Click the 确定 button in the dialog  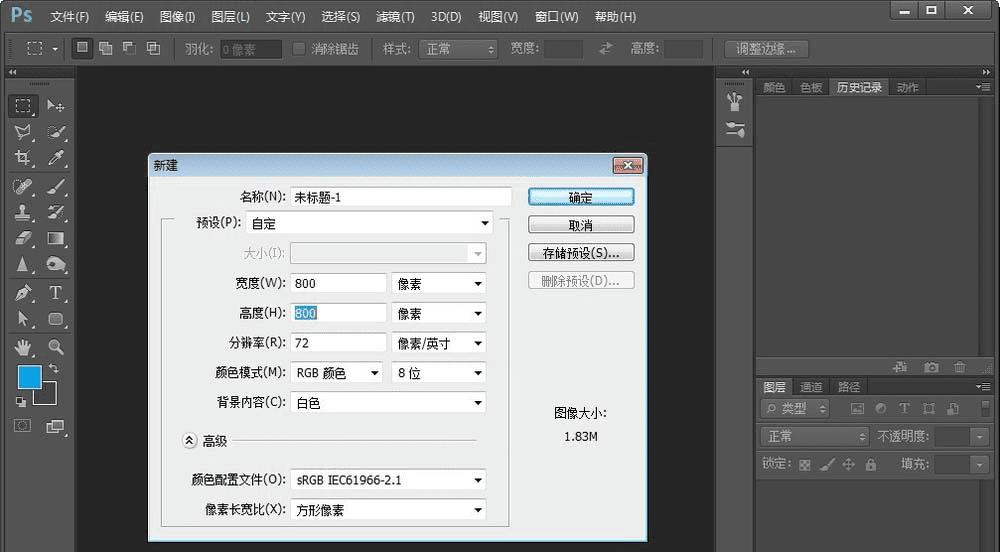pos(581,197)
